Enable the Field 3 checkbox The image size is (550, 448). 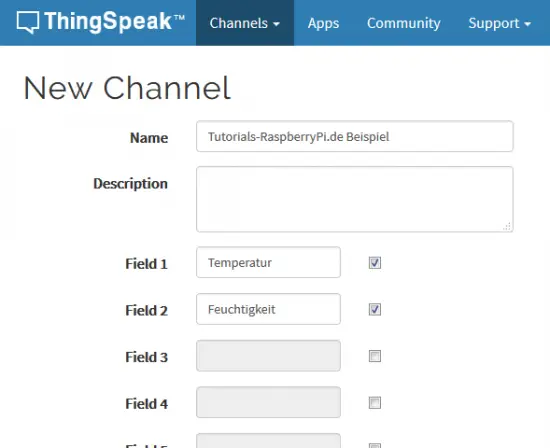point(375,356)
